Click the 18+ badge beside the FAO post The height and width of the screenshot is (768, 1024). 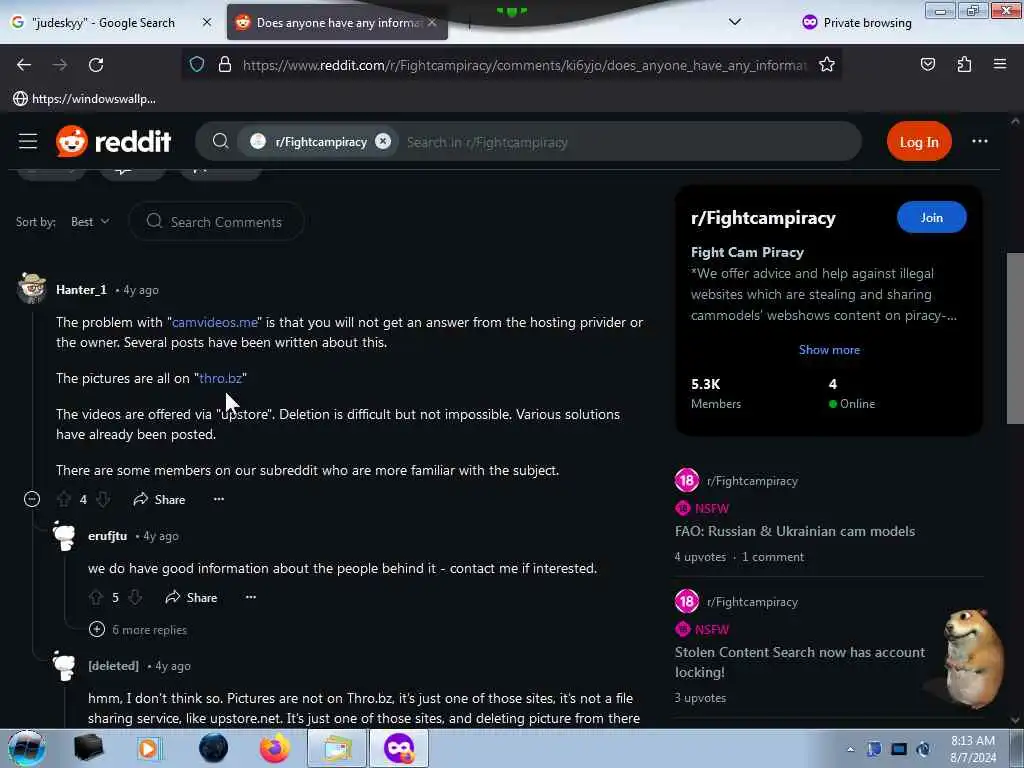click(x=686, y=481)
